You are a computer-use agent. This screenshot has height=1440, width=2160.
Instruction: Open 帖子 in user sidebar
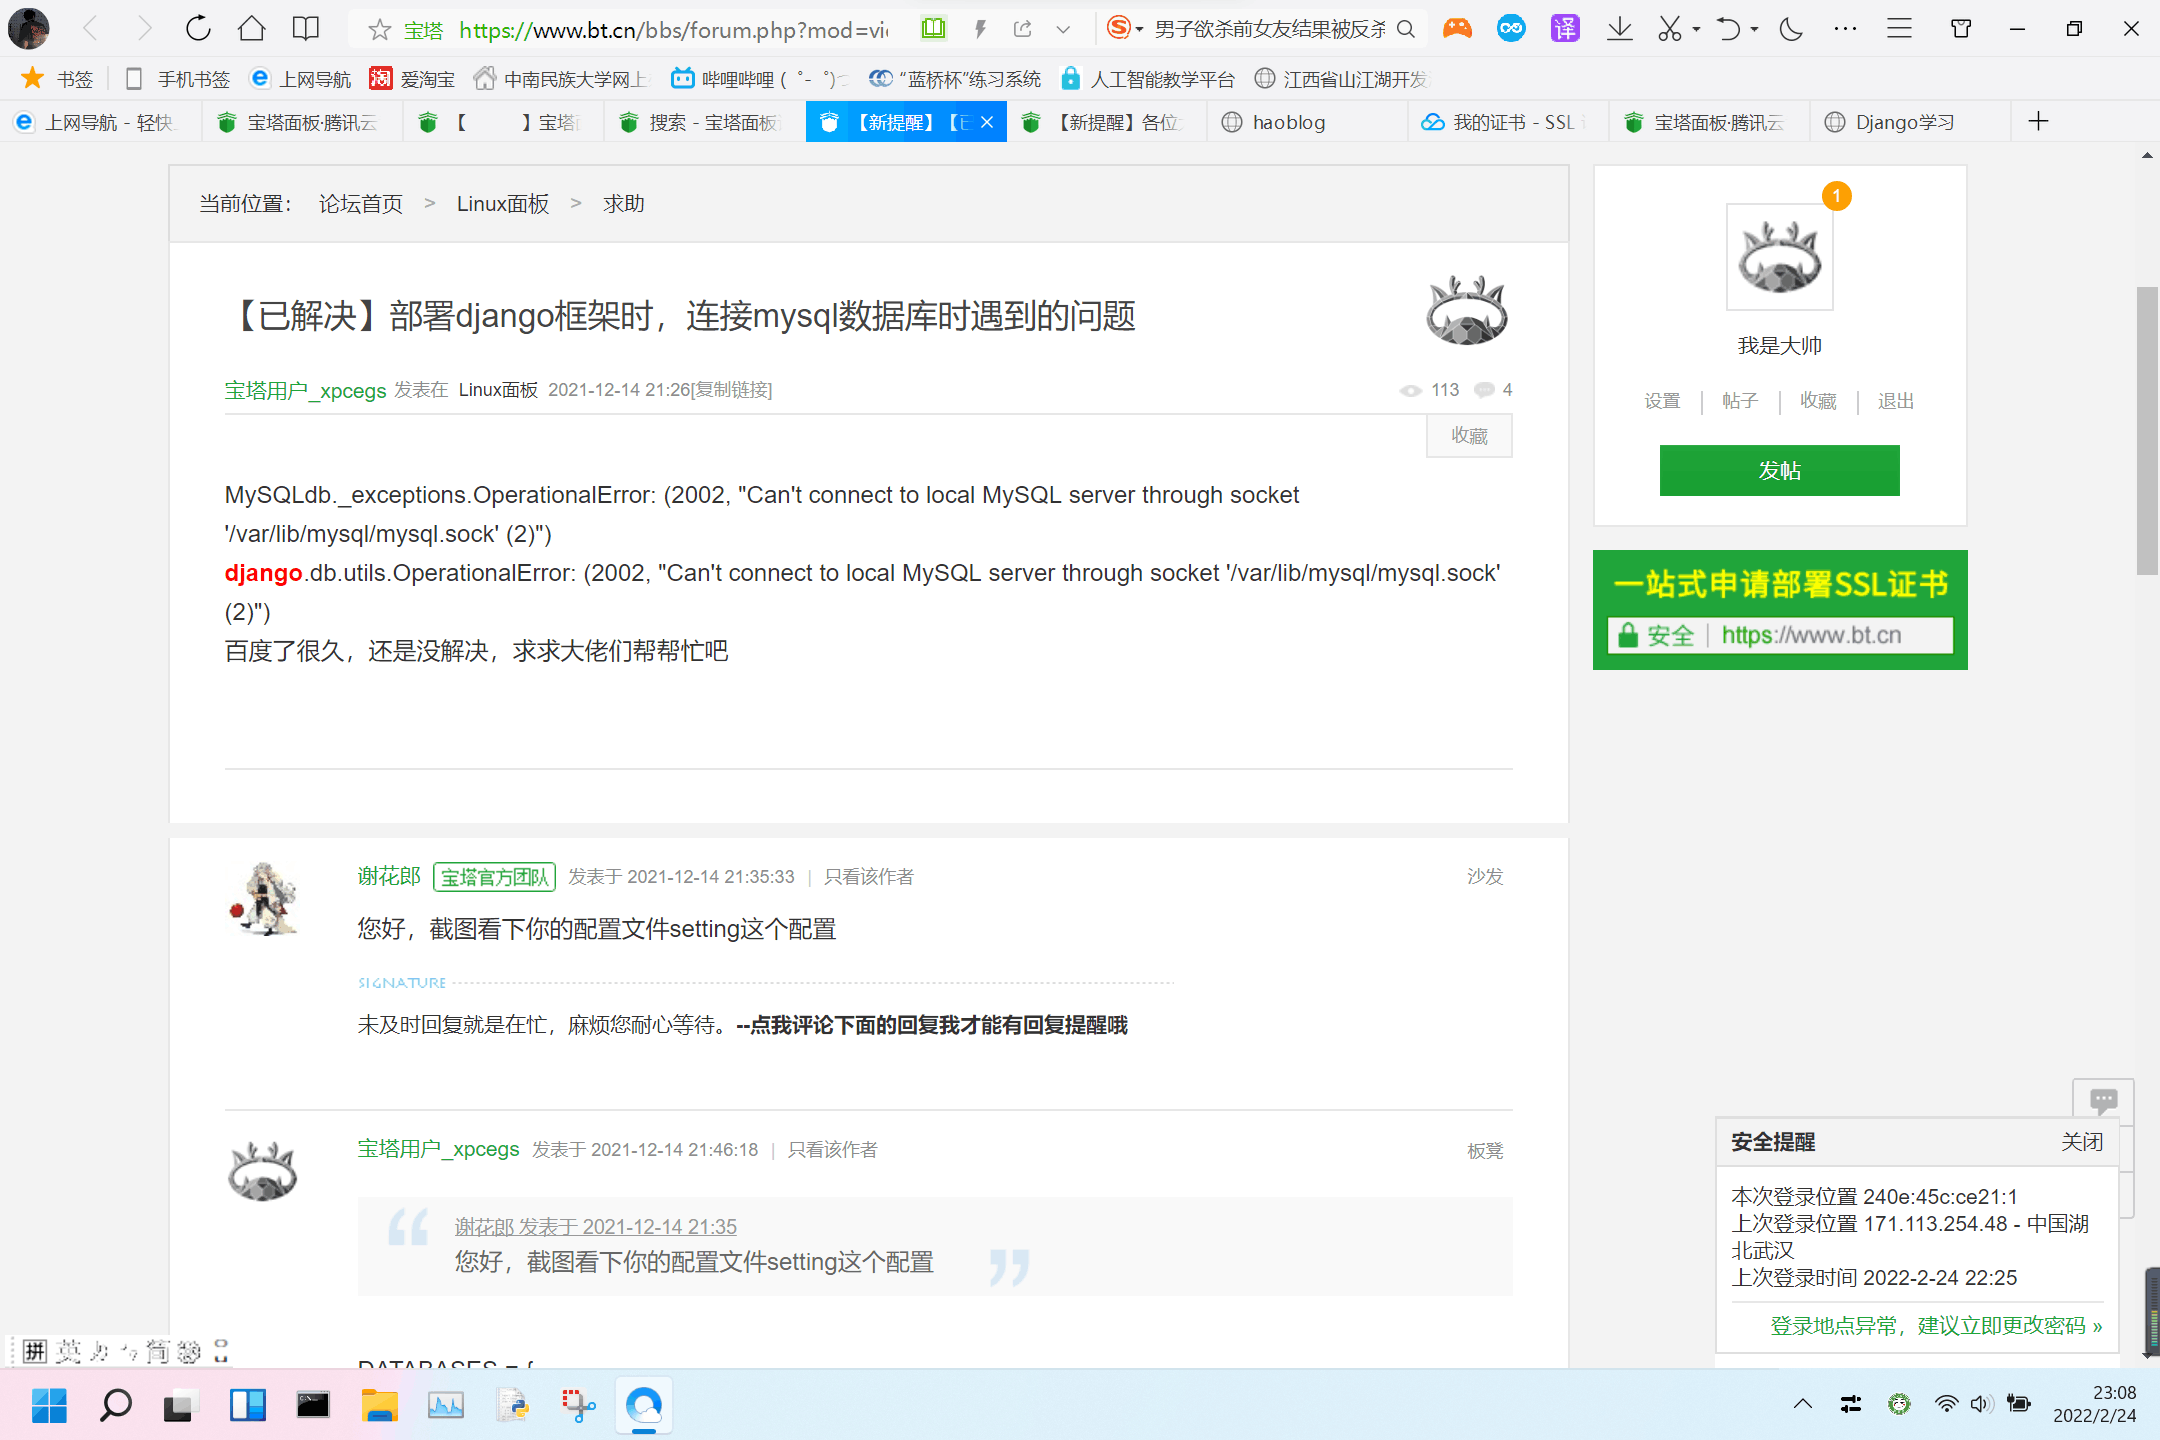(1740, 401)
